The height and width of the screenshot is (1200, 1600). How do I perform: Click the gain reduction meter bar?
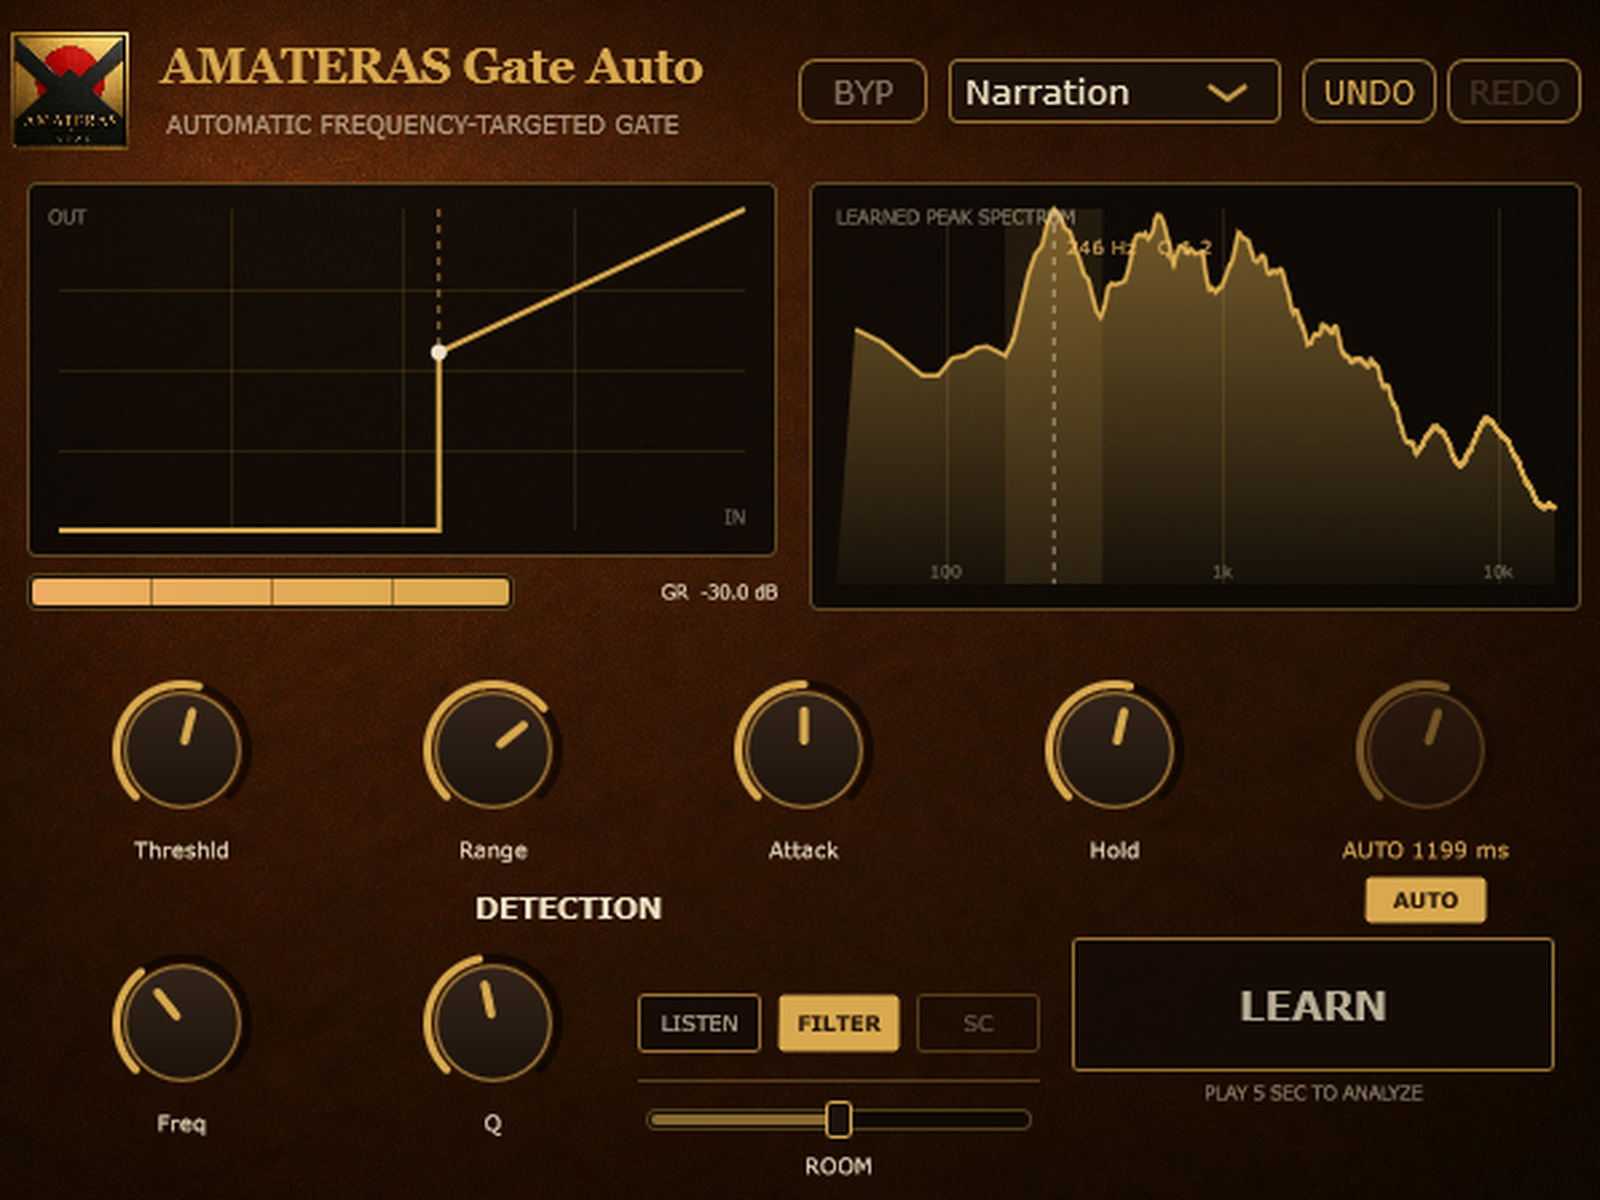point(271,592)
